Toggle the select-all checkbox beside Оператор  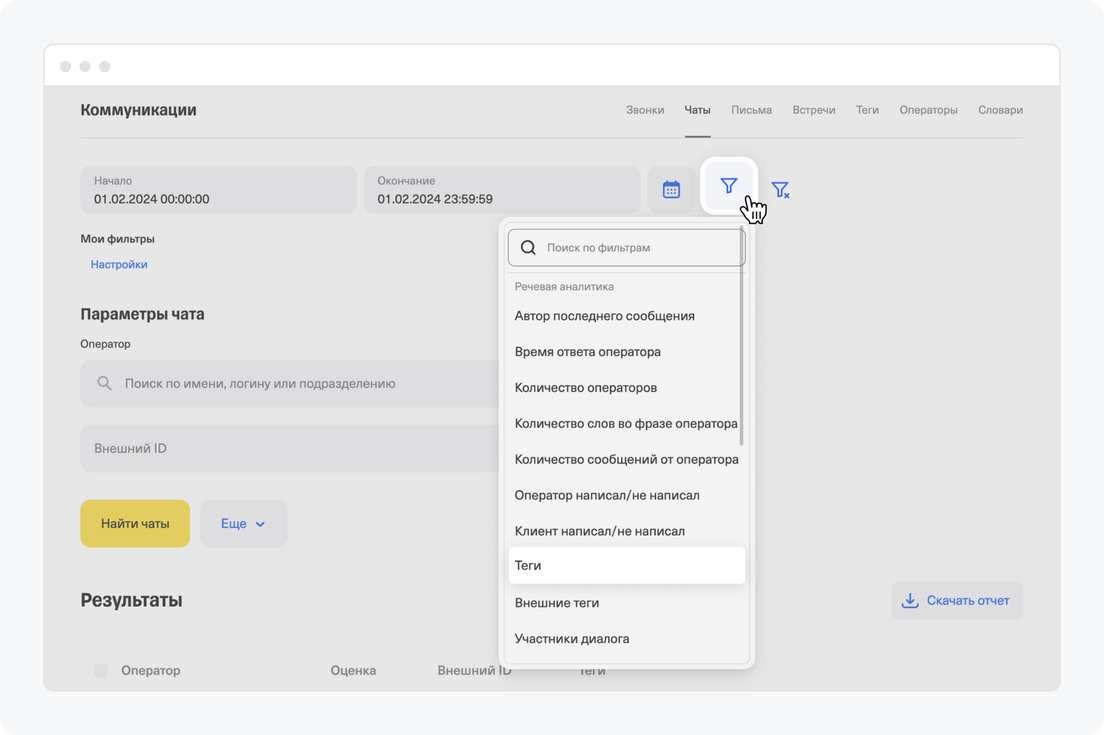click(x=101, y=670)
